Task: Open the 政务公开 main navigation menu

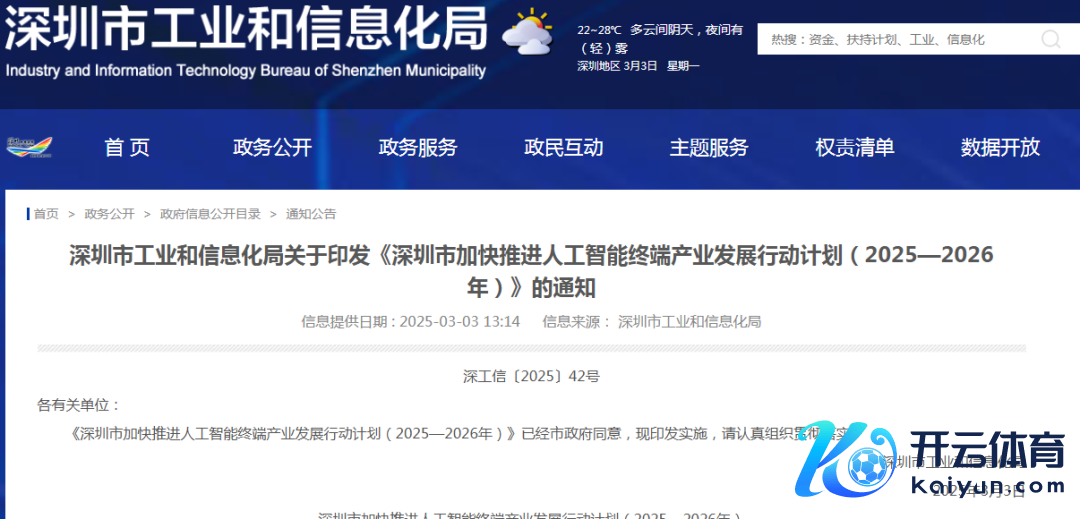Action: coord(272,148)
